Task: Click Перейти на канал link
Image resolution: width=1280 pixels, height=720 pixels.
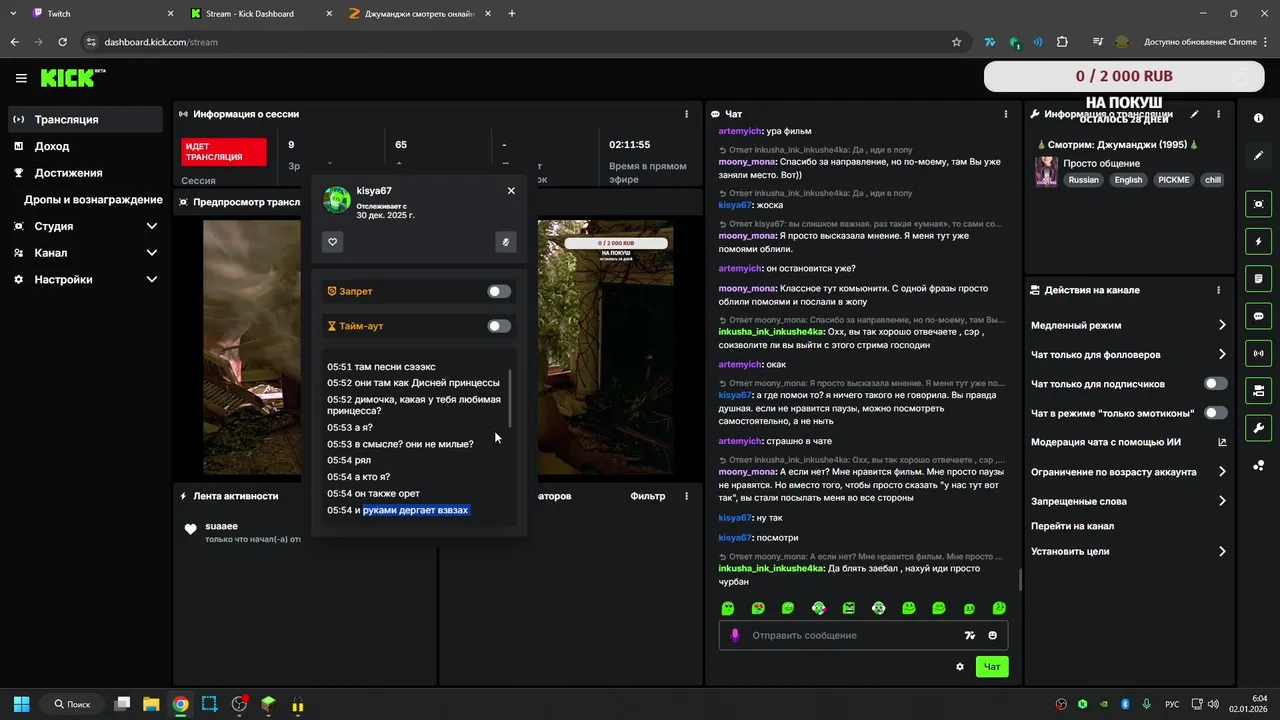Action: tap(1072, 526)
